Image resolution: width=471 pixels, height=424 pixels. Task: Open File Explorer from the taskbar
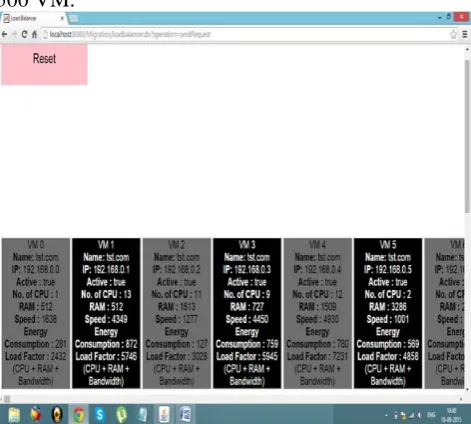(x=14, y=415)
